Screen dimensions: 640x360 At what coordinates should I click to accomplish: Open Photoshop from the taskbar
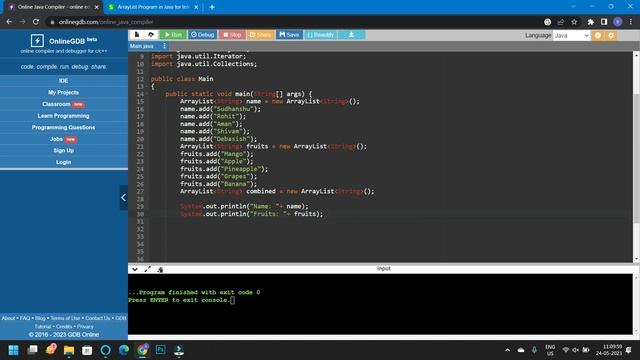[x=160, y=350]
